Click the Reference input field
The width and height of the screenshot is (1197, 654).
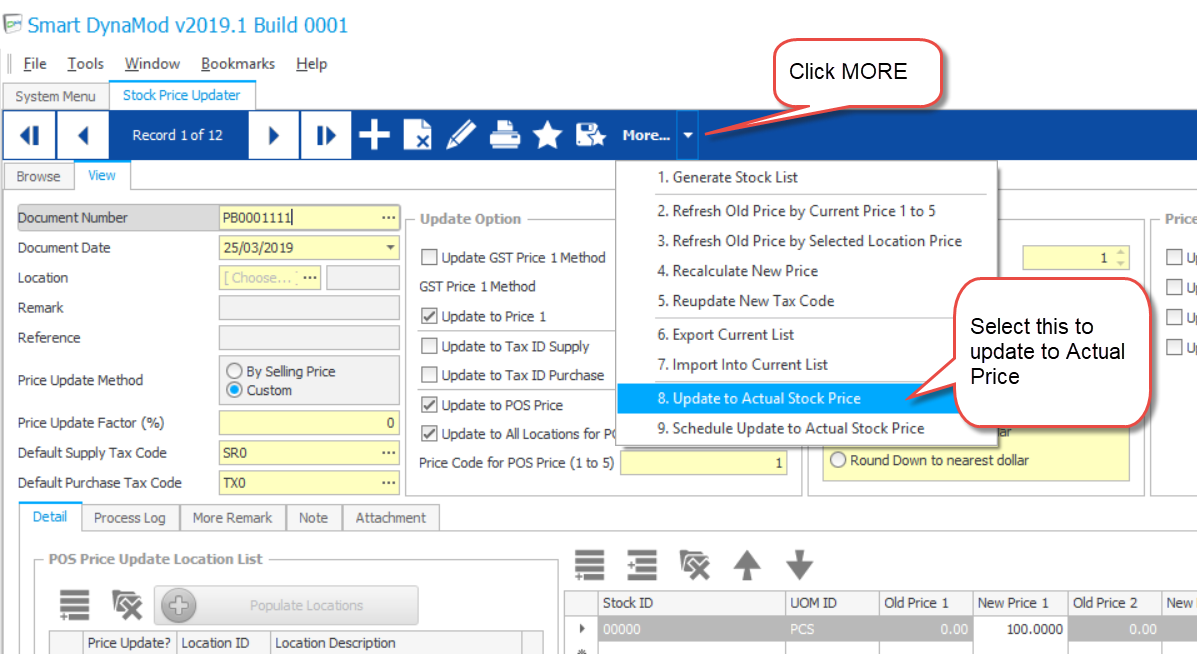click(309, 337)
